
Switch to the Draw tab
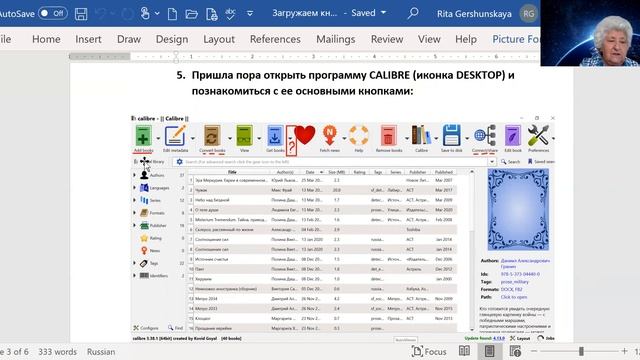(129, 39)
